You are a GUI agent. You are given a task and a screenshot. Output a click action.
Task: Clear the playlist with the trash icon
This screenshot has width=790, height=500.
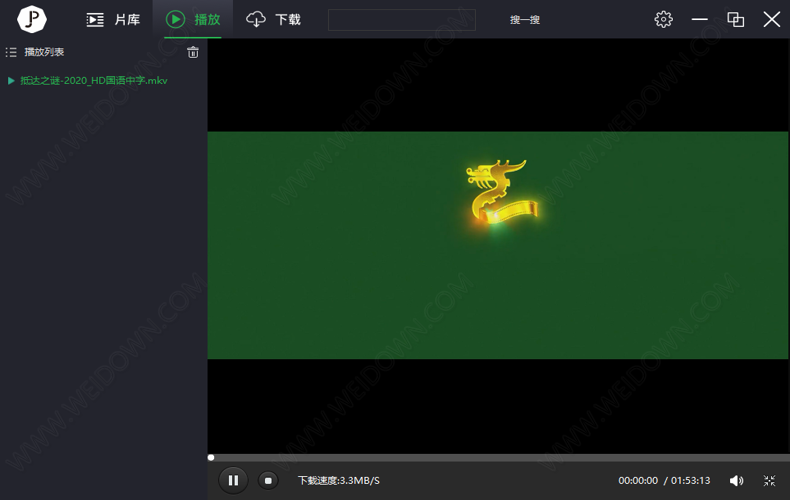(193, 52)
